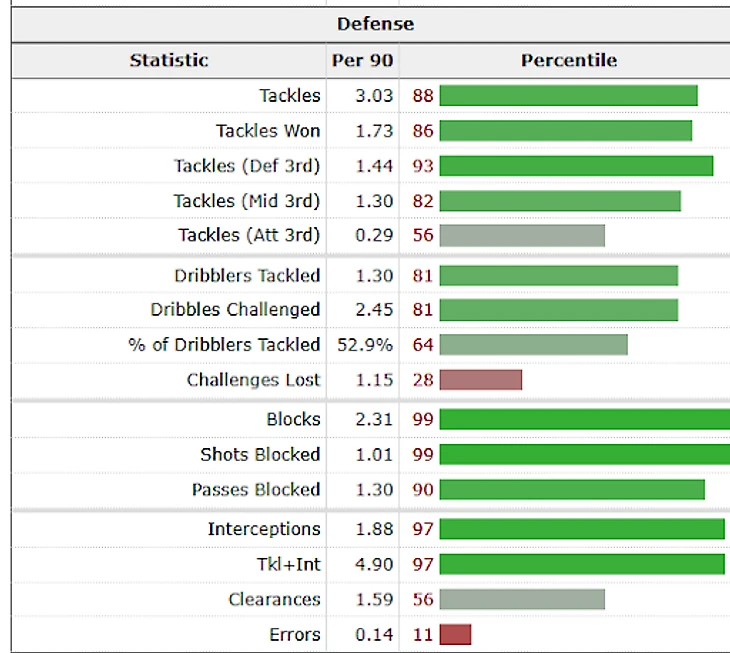Click the Tackles (Att 3rd) statistic
Screen dimensions: 730x653
click(249, 235)
